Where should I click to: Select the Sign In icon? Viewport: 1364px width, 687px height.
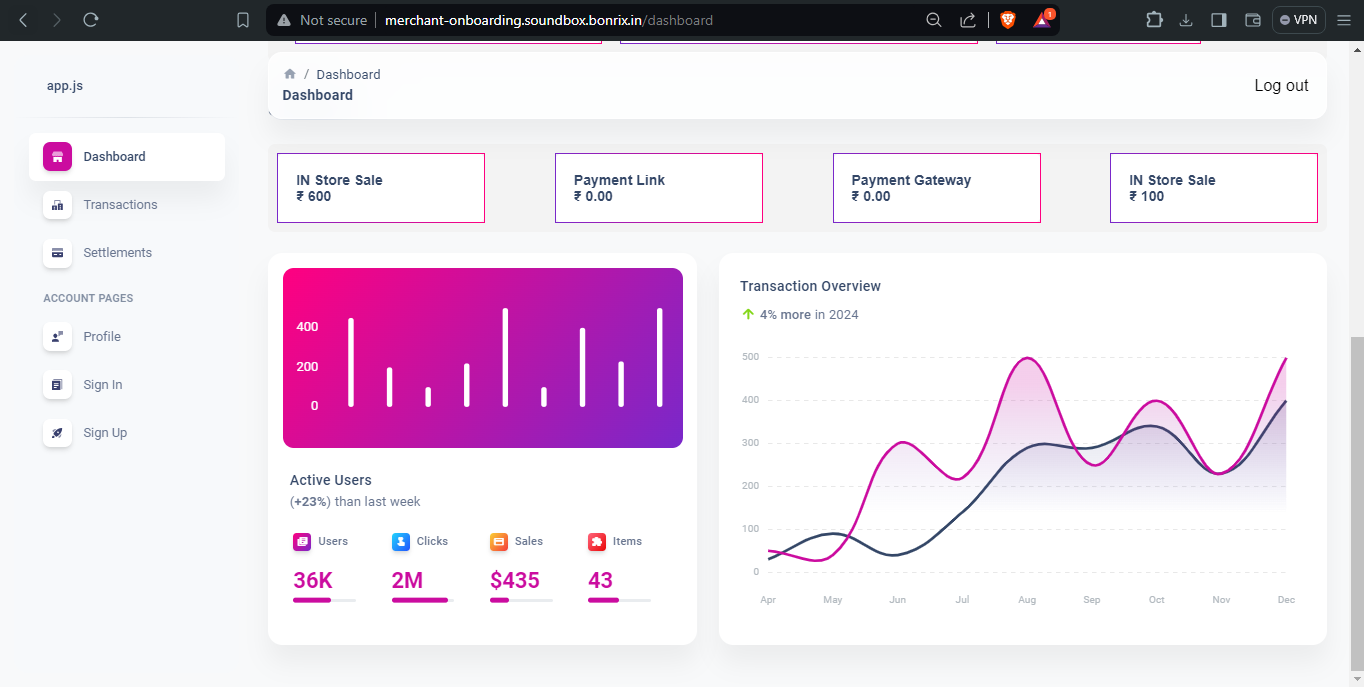coord(57,385)
